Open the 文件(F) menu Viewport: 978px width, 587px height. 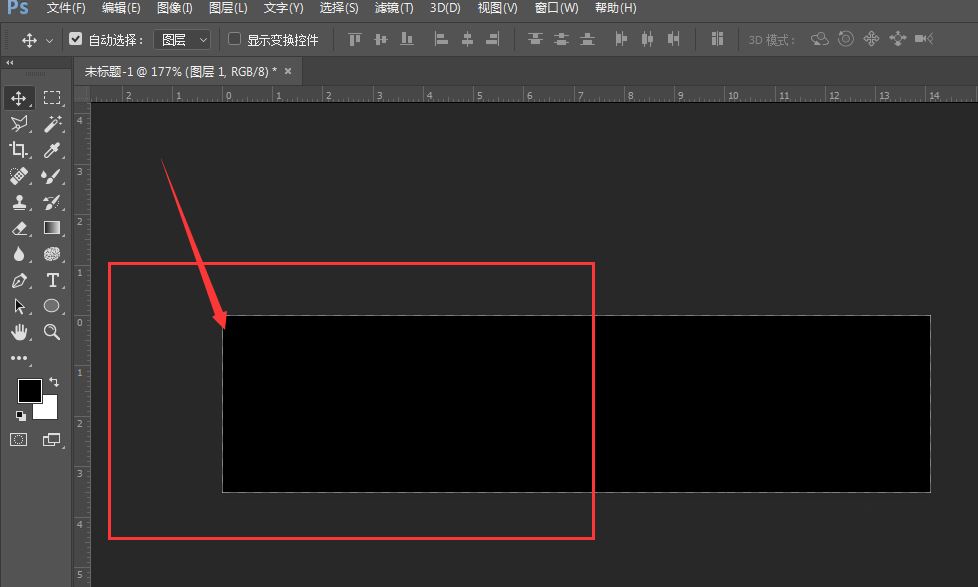pos(66,8)
